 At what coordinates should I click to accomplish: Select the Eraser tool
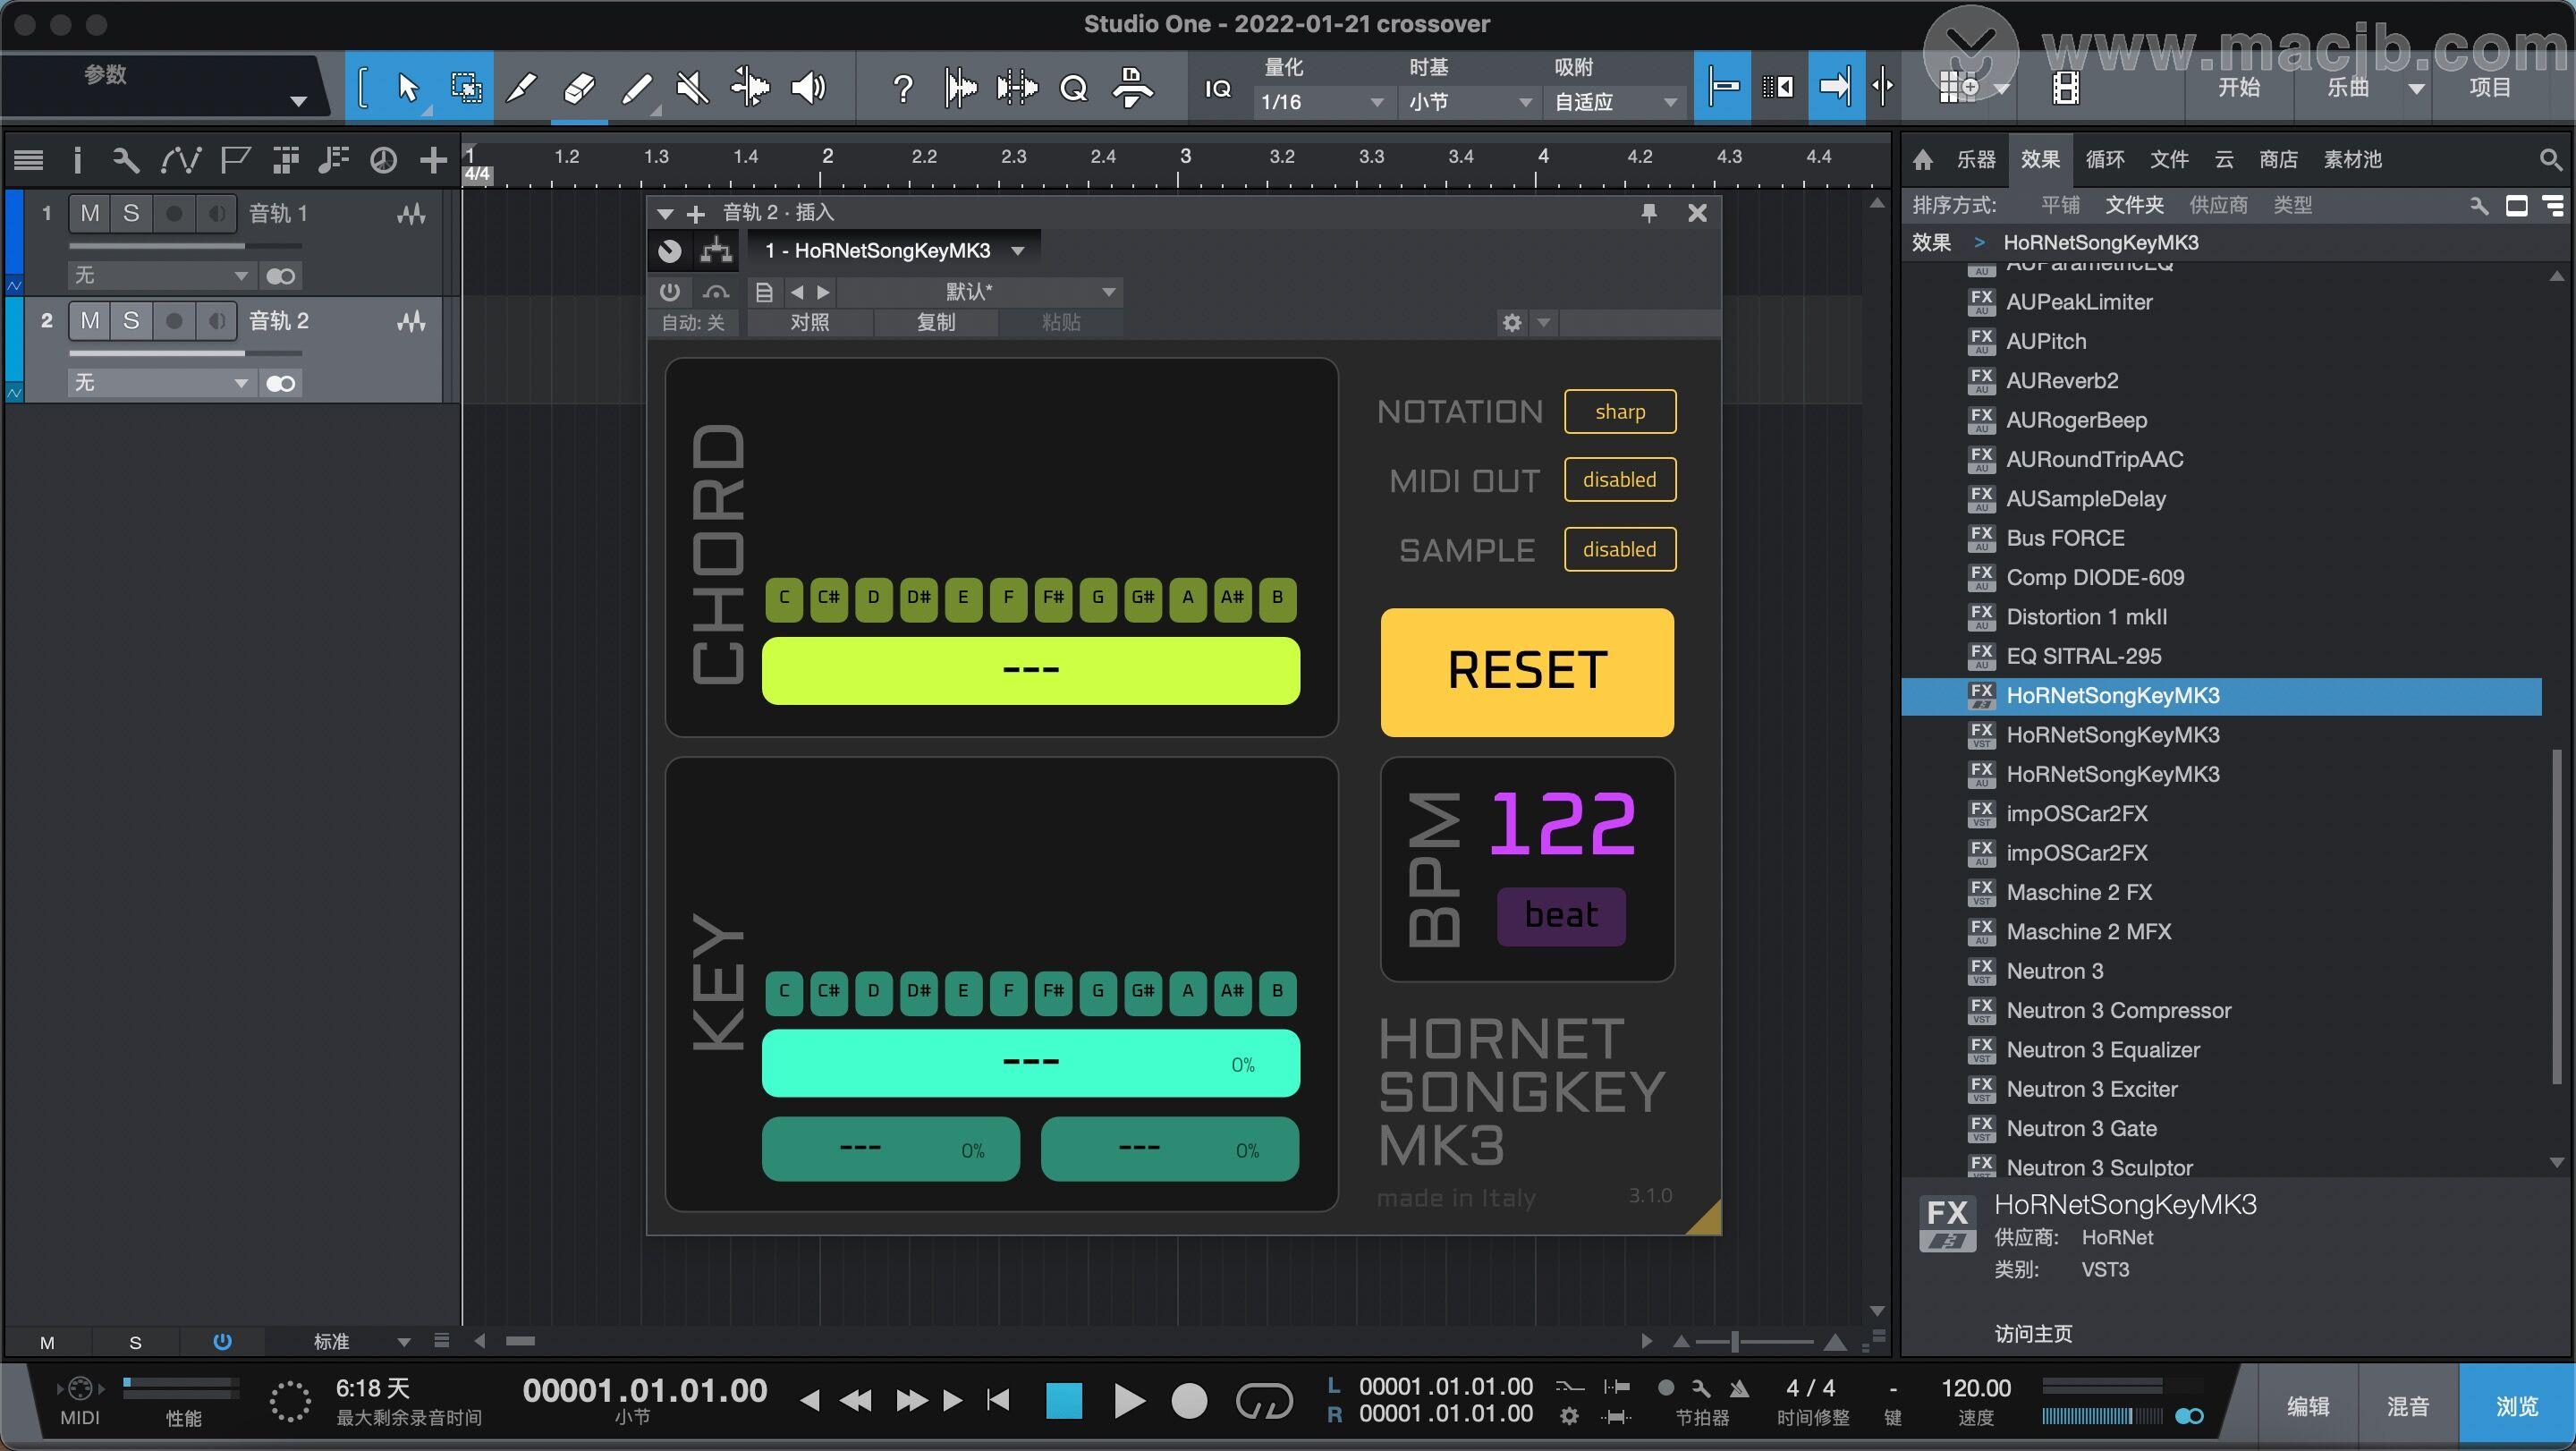(x=580, y=88)
